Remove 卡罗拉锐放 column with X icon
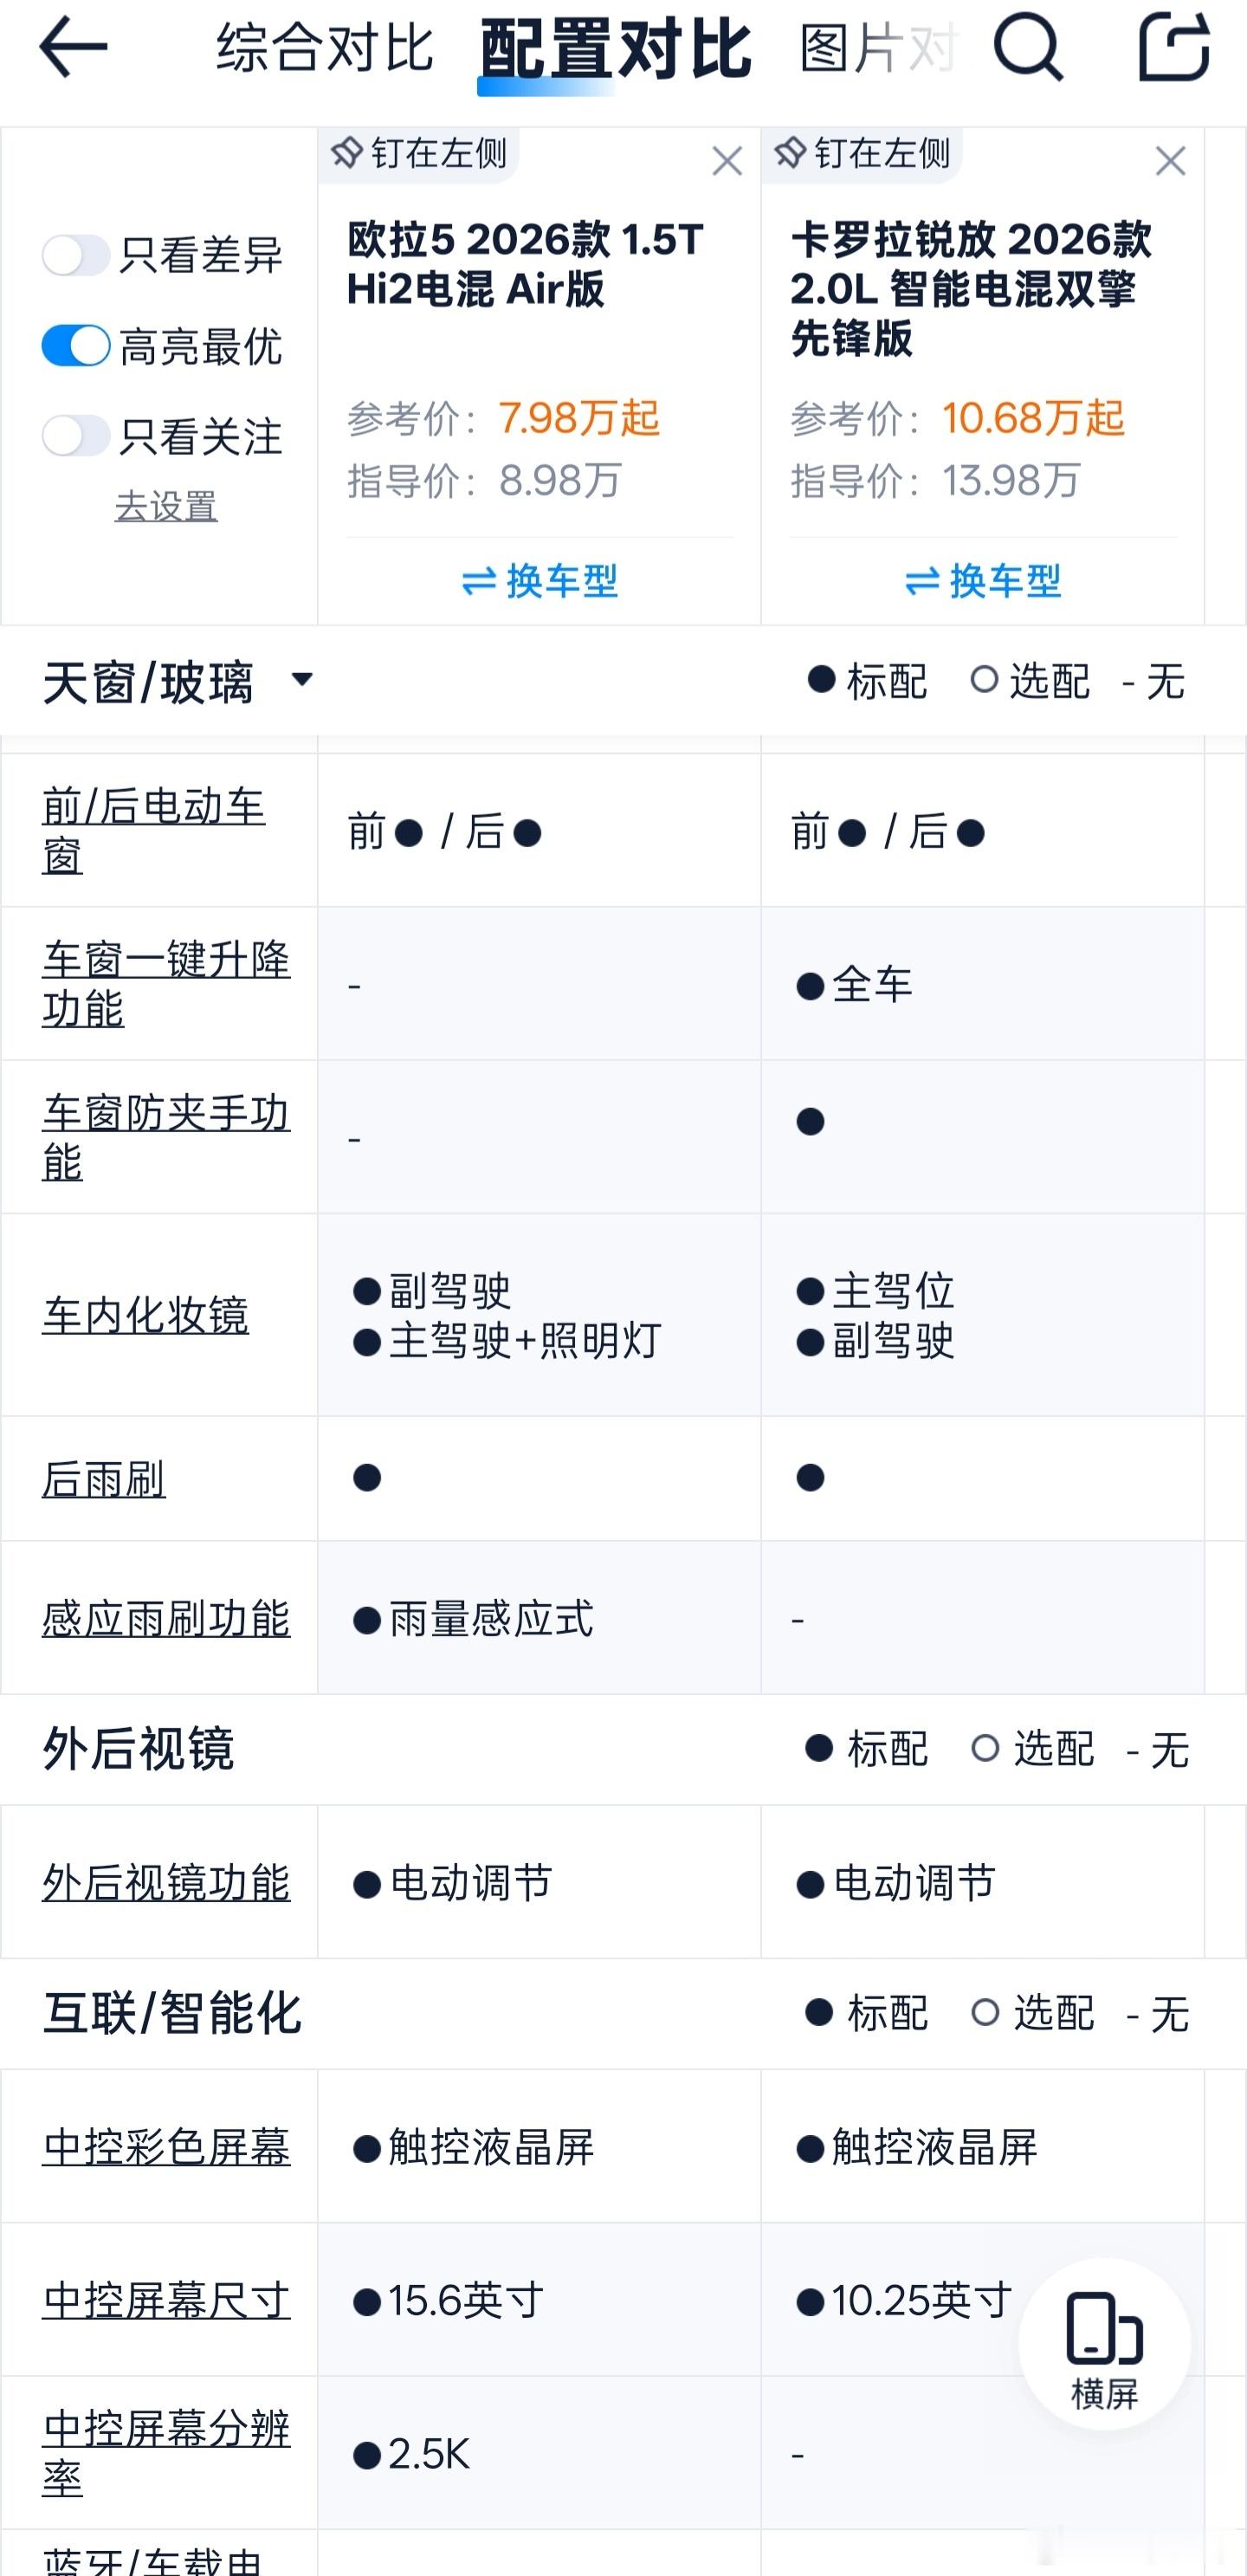1247x2576 pixels. coord(1170,161)
